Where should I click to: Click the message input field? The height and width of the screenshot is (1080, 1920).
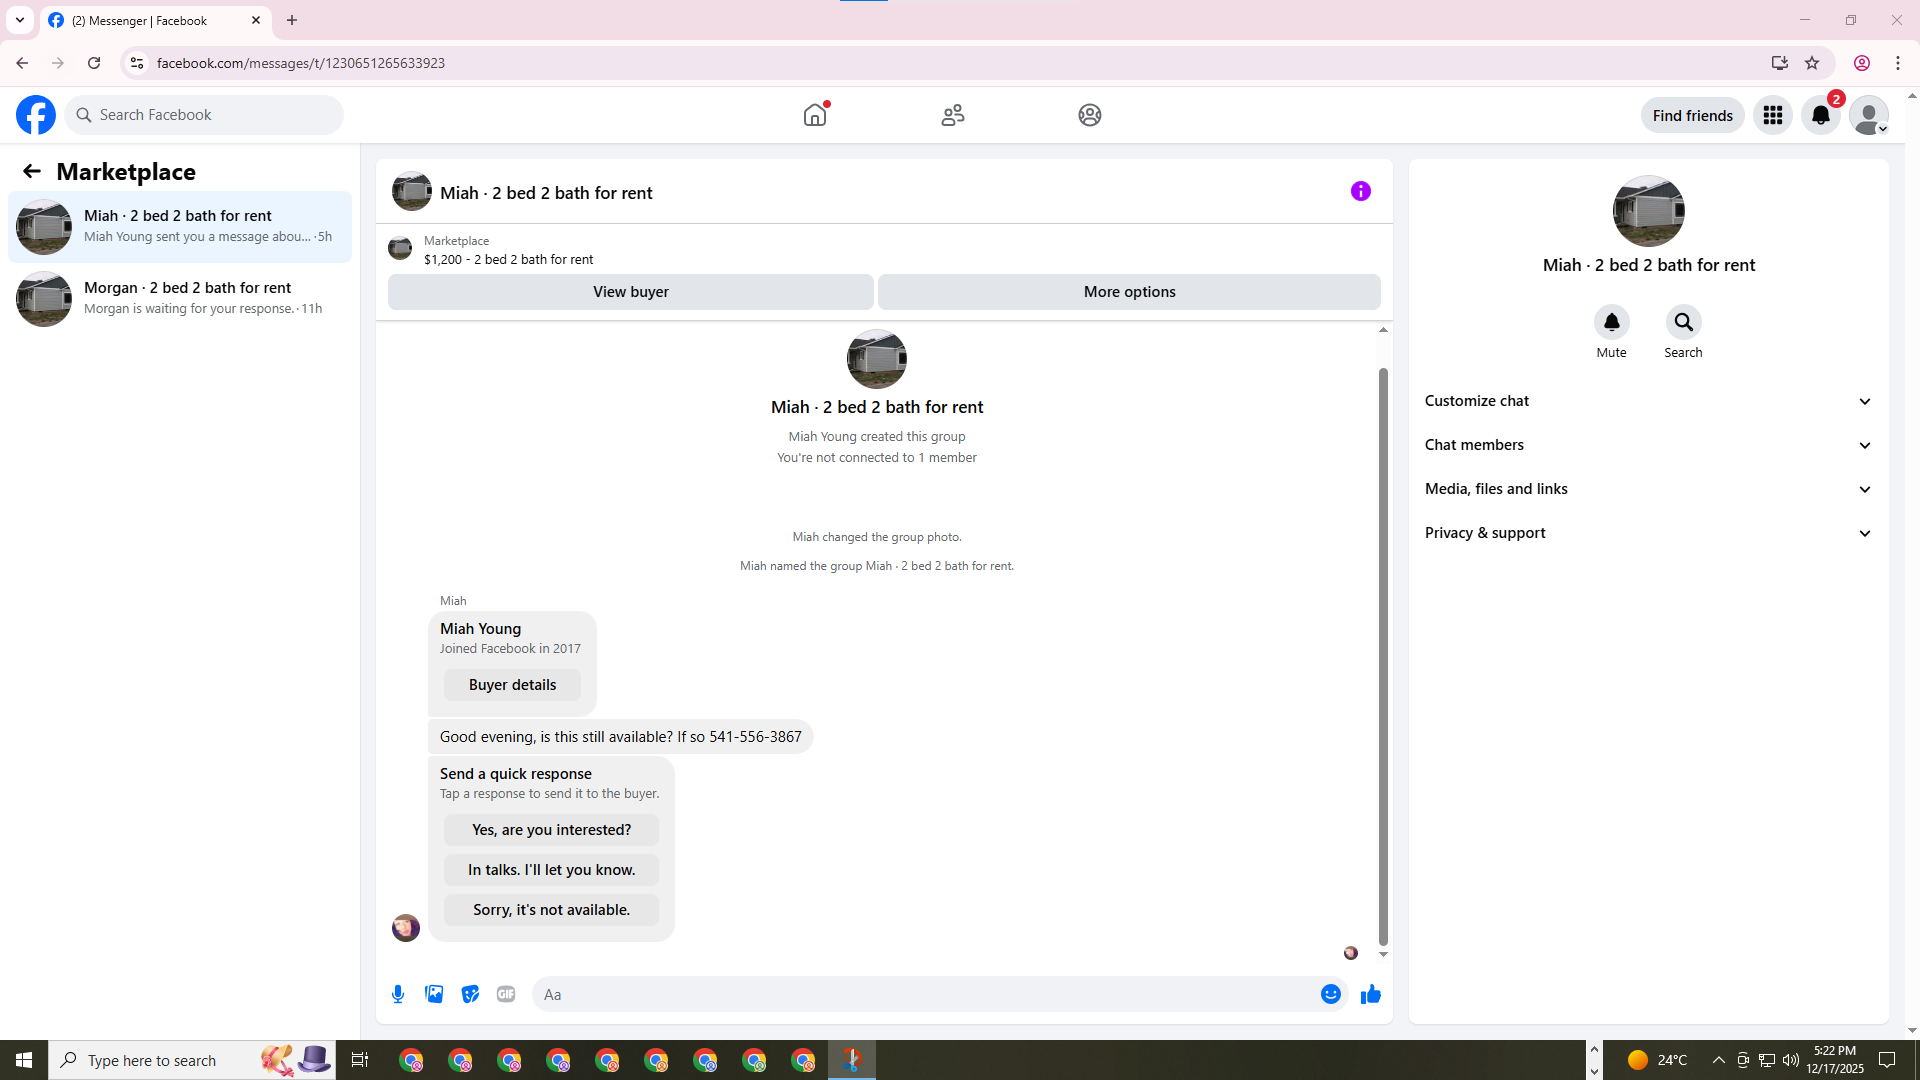(x=925, y=994)
